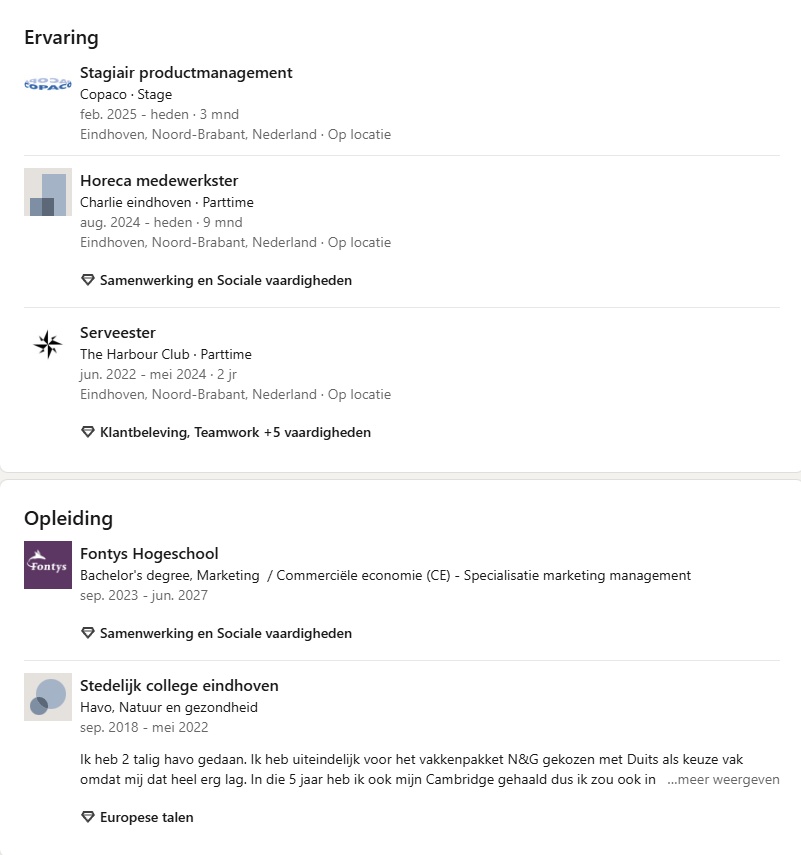Click The Harbour Club compass logo
The width and height of the screenshot is (801, 855).
tap(48, 344)
